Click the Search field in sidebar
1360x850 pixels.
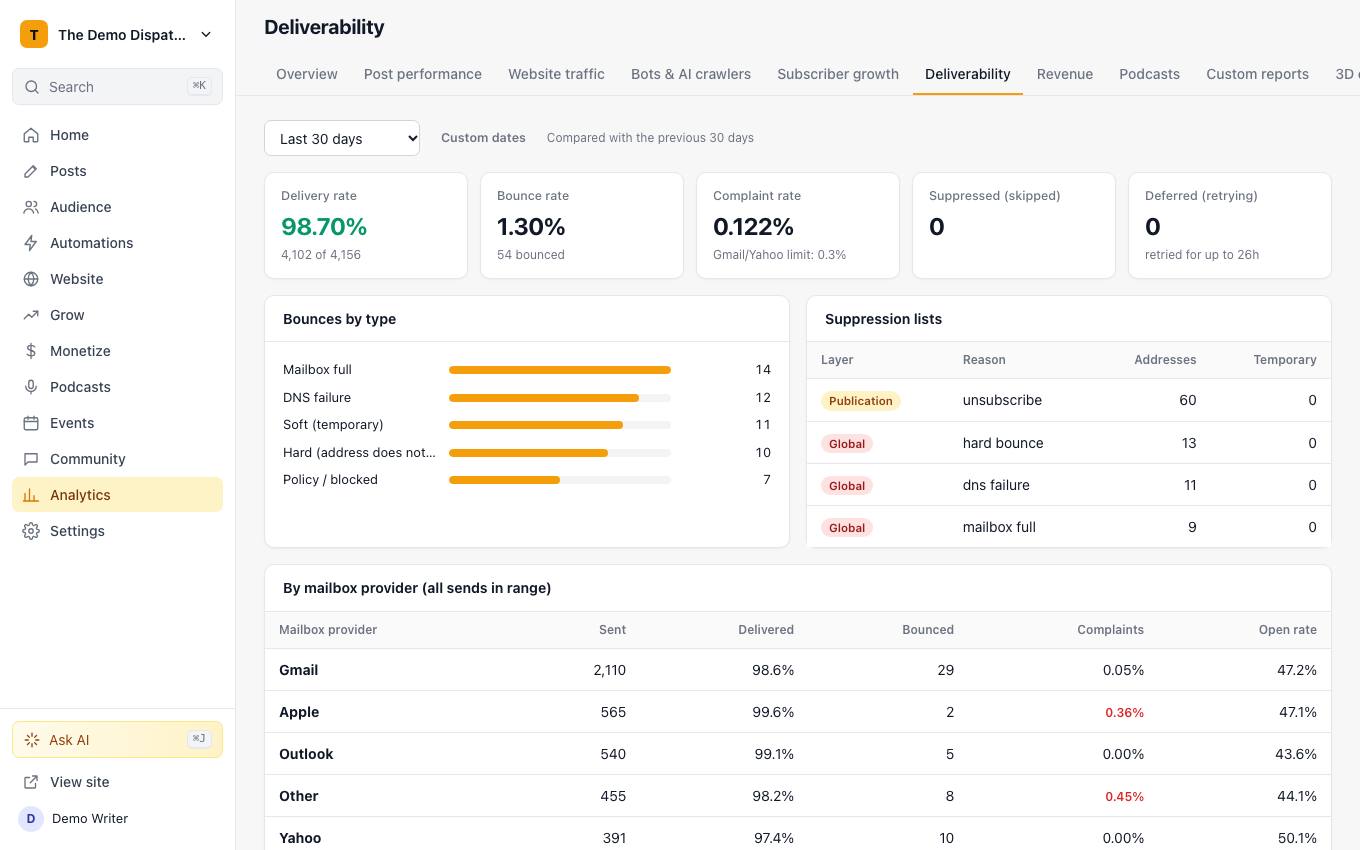tap(117, 86)
